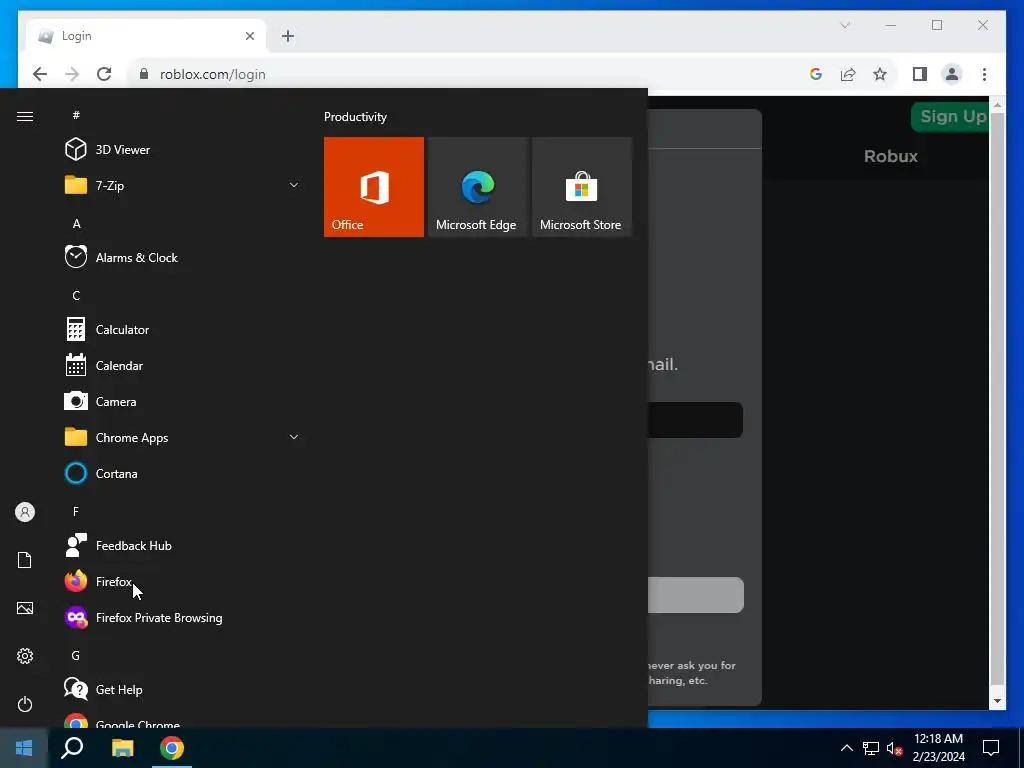The width and height of the screenshot is (1024, 768).
Task: Click the # section header
Action: (x=76, y=115)
